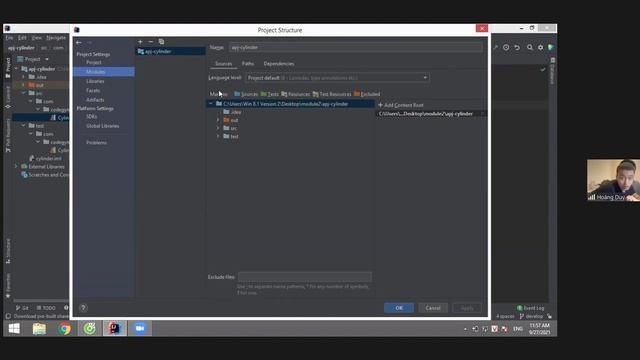Screen dimensions: 640x360
Task: Click Cancel button
Action: click(433, 308)
